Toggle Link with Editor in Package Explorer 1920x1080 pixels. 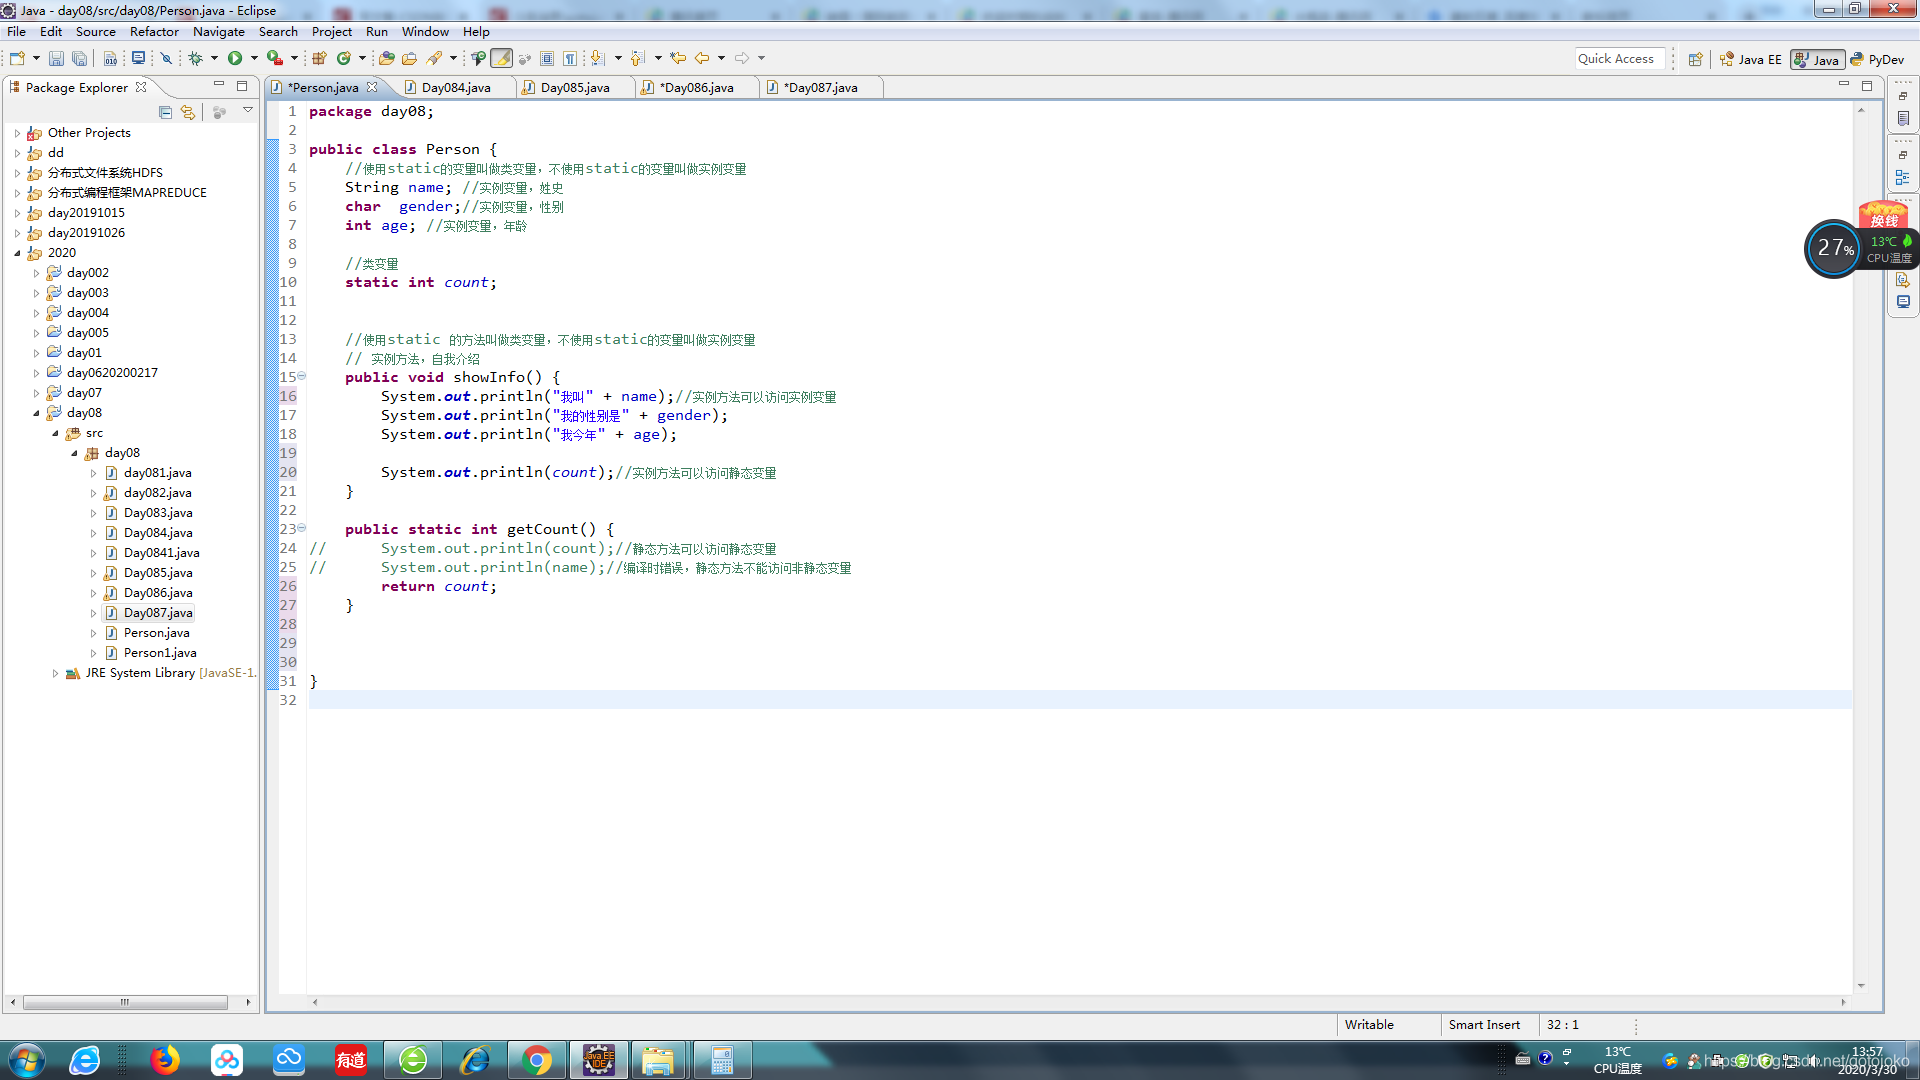click(x=188, y=112)
